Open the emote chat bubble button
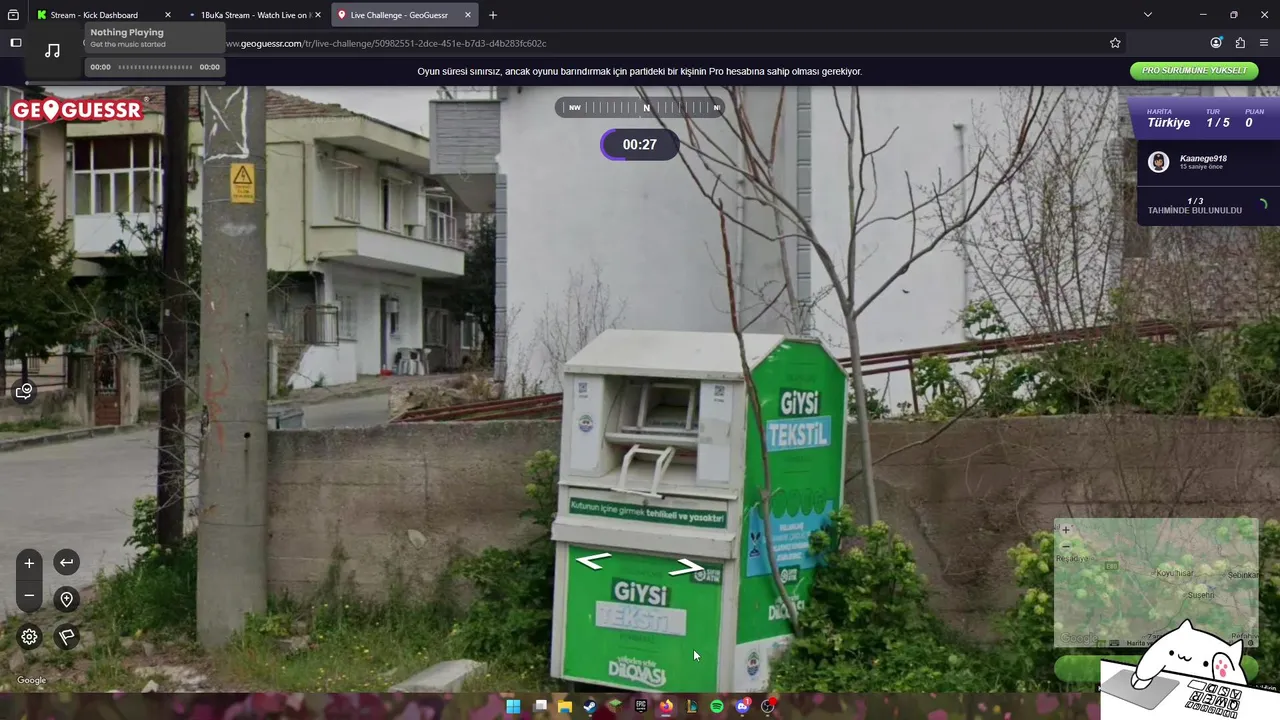The image size is (1280, 720). (25, 391)
